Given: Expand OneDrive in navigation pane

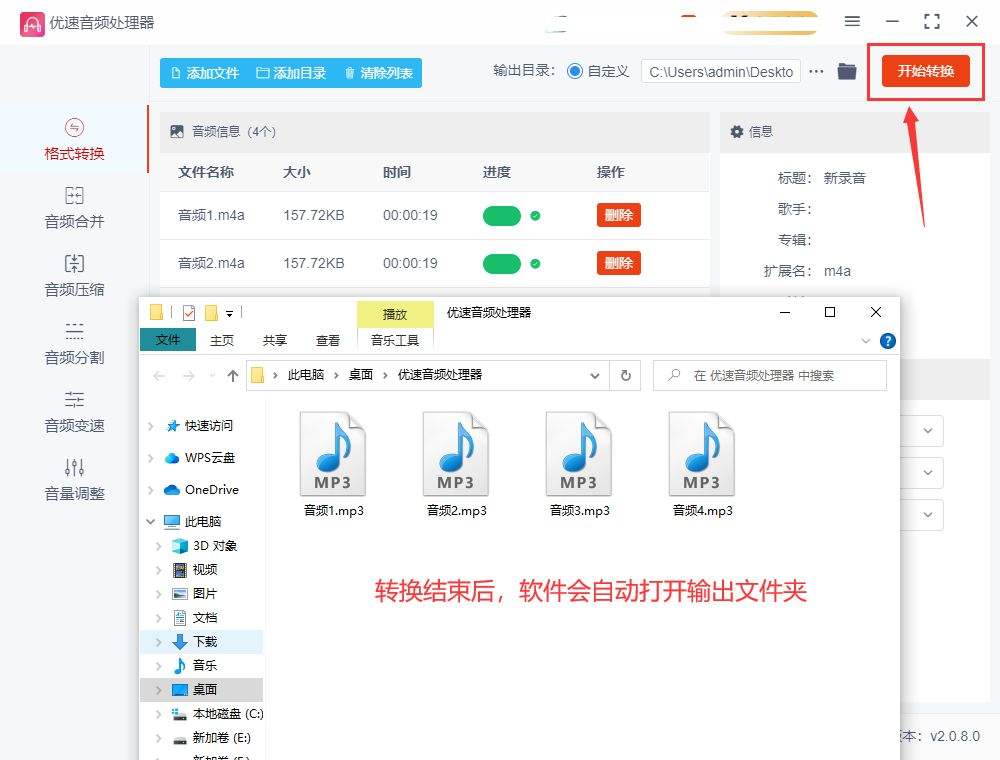Looking at the screenshot, I should pos(151,490).
